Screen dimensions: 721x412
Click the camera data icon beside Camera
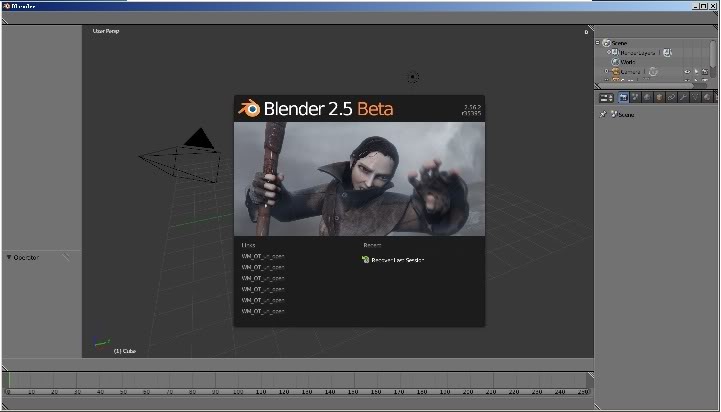[653, 72]
